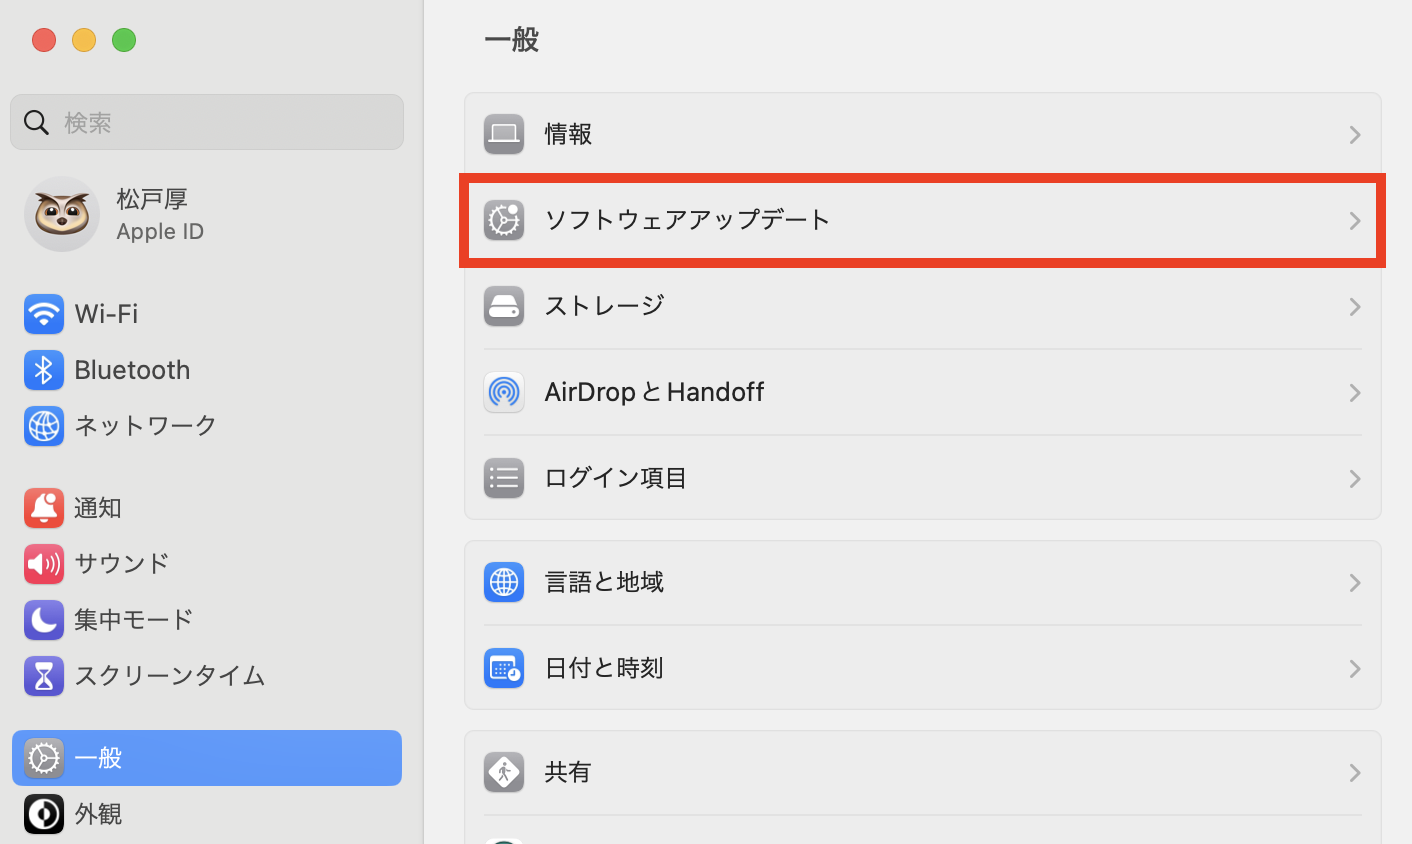The height and width of the screenshot is (844, 1412).
Task: Click the 通知 bell icon
Action: (44, 507)
